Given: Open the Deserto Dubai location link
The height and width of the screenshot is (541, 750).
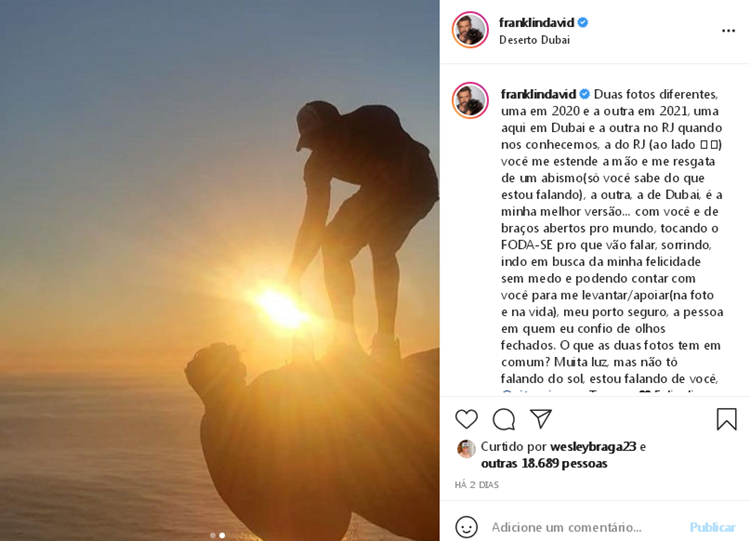Looking at the screenshot, I should pyautogui.click(x=534, y=40).
